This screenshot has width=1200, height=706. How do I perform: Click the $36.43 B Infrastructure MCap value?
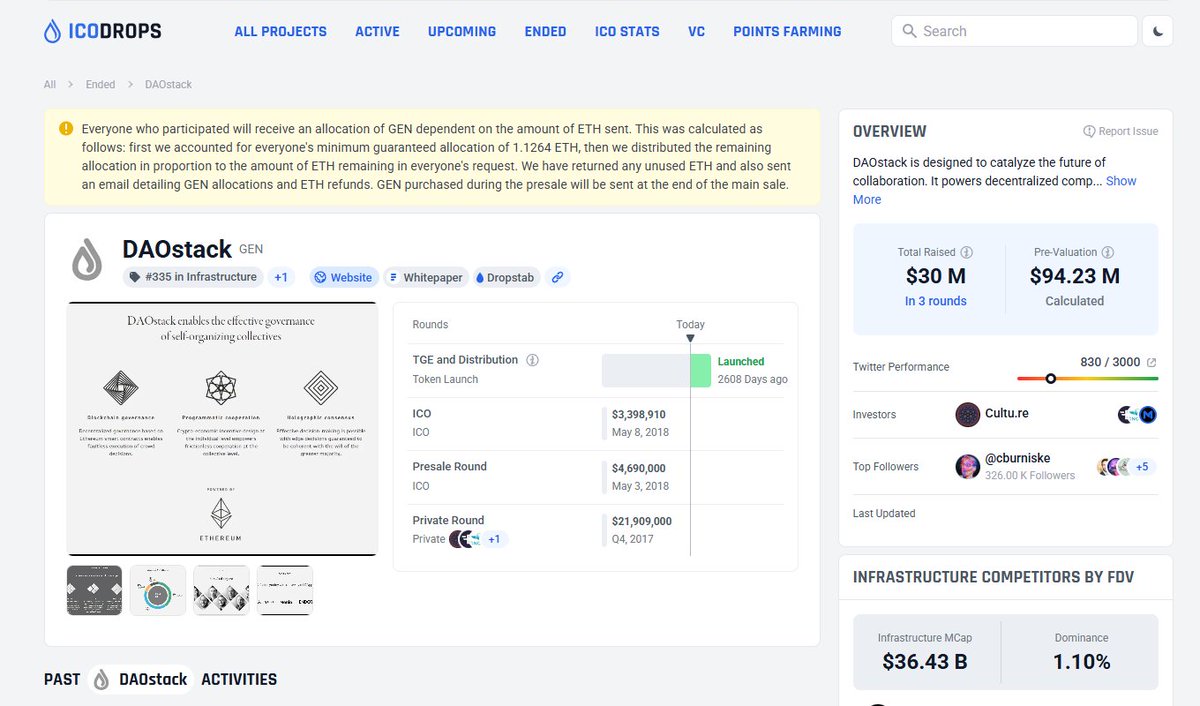point(924,661)
